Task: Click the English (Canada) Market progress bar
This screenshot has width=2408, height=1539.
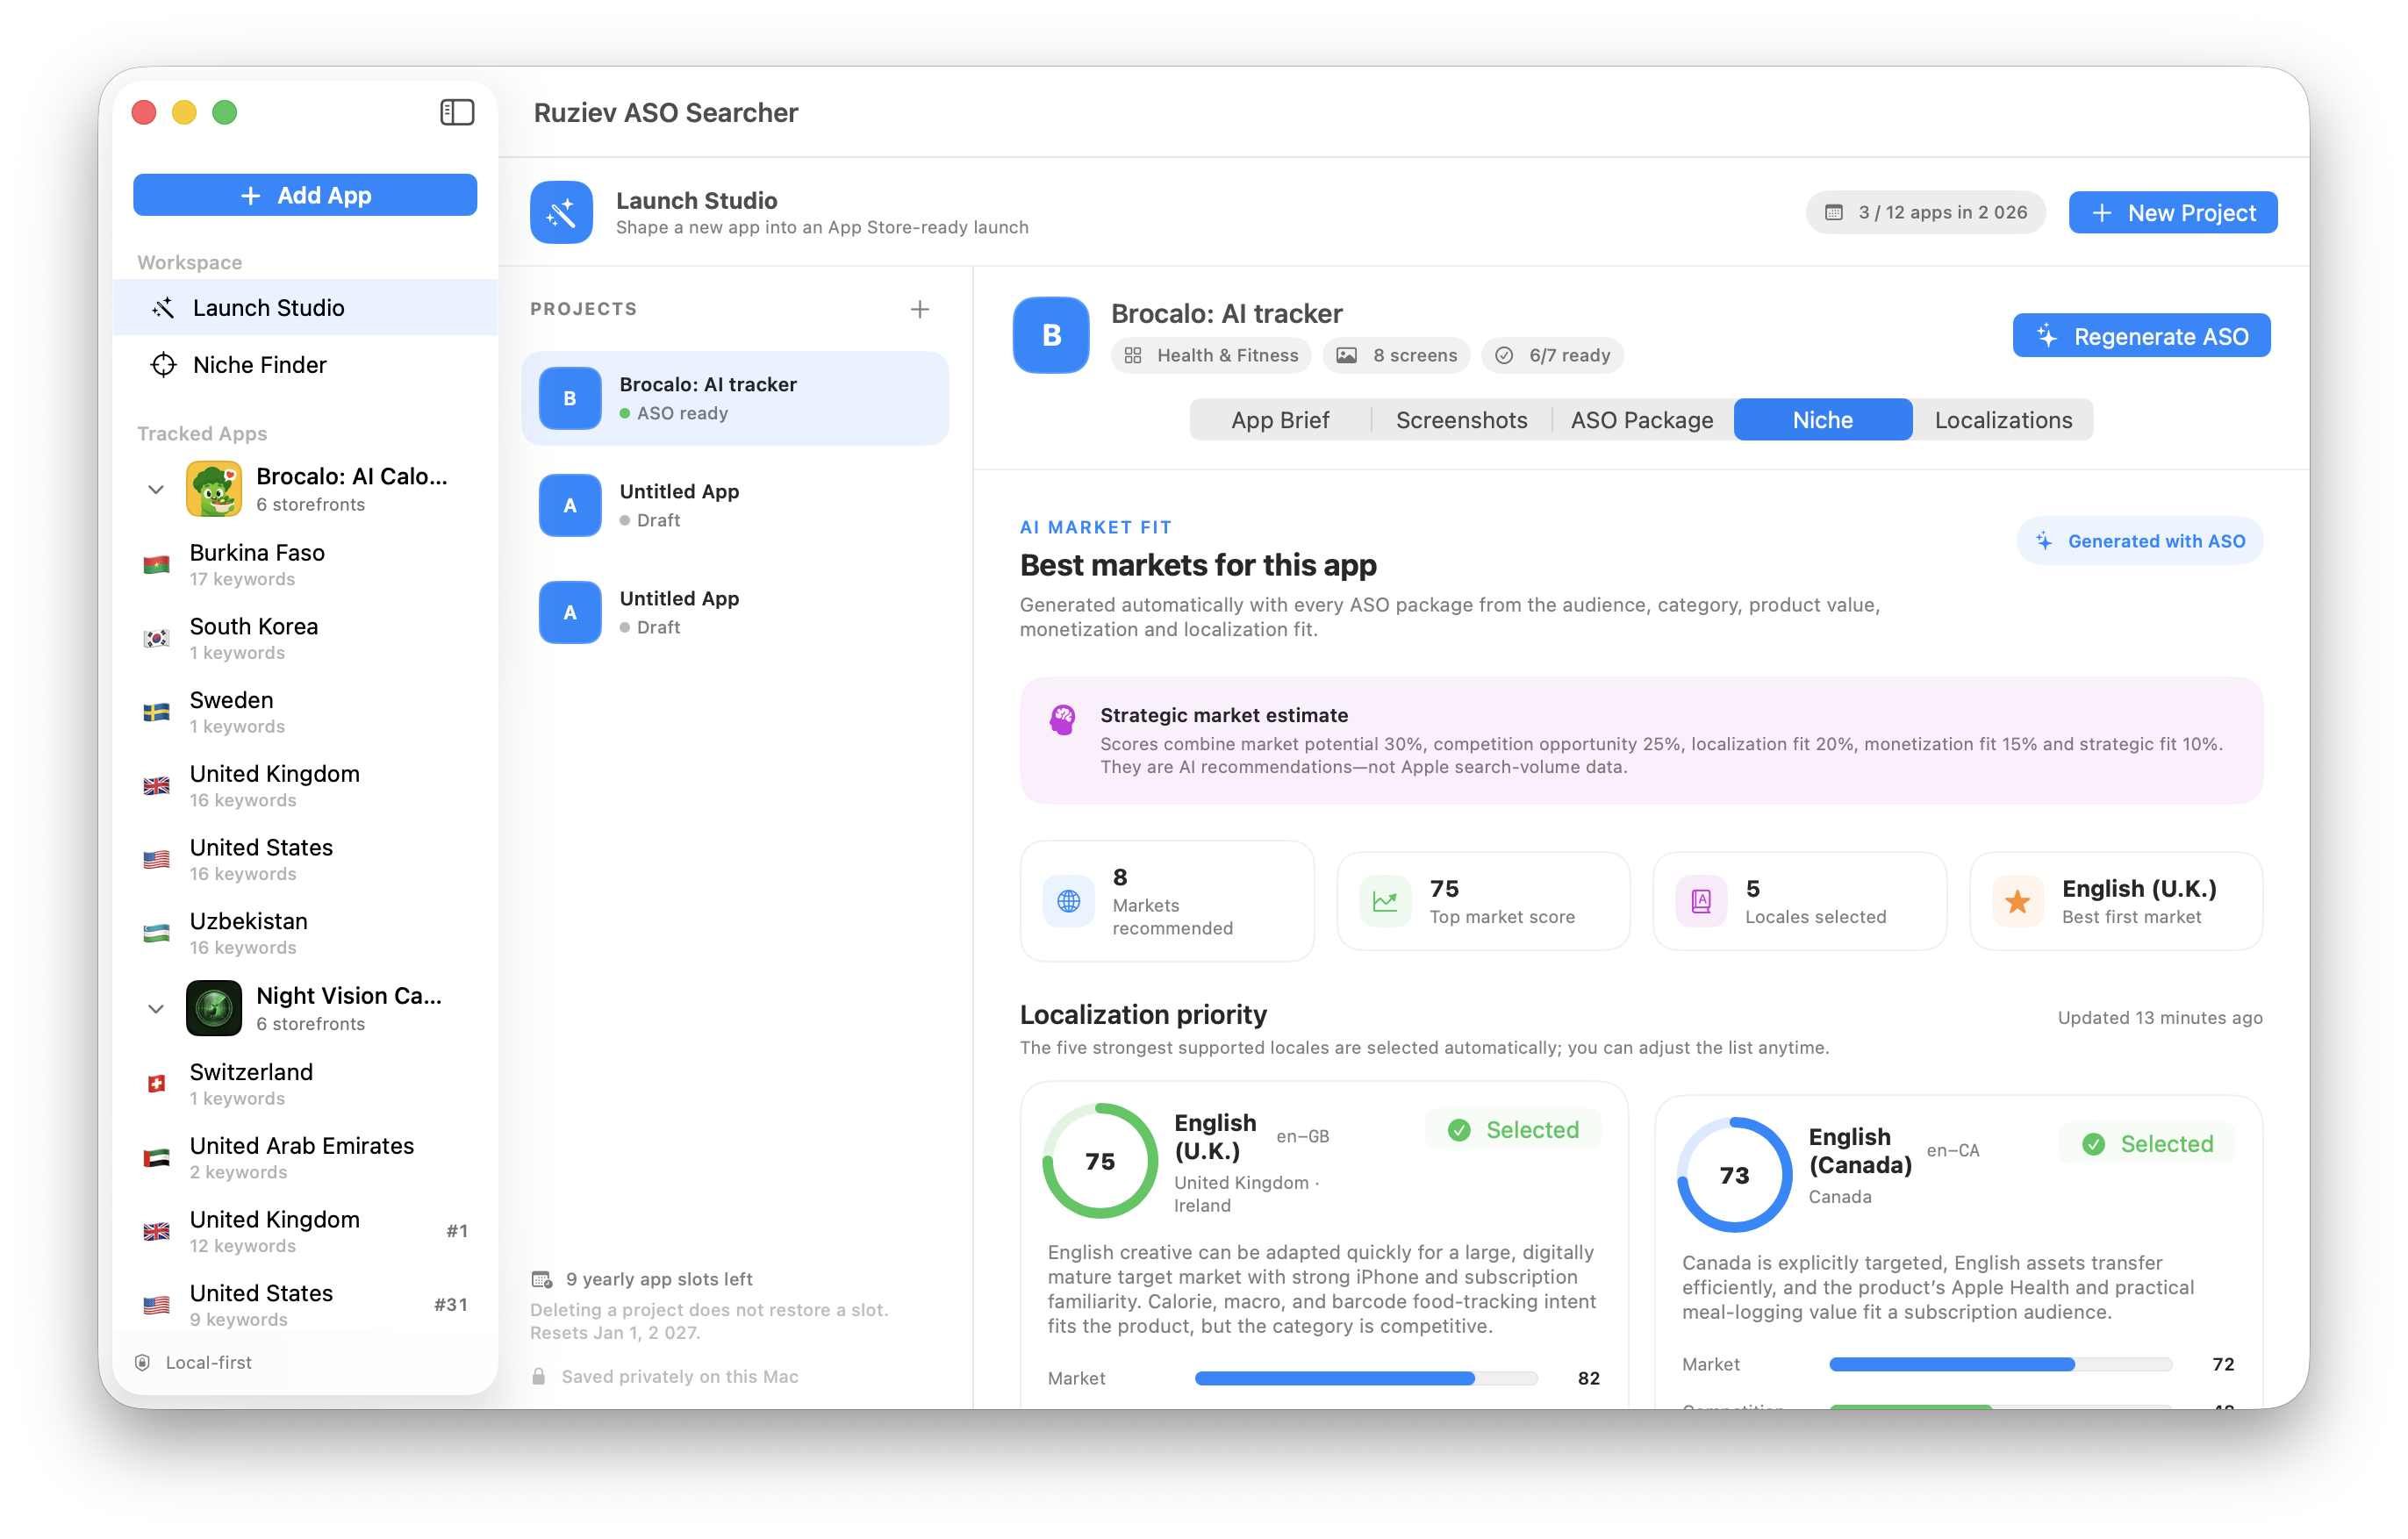Action: [x=2000, y=1364]
